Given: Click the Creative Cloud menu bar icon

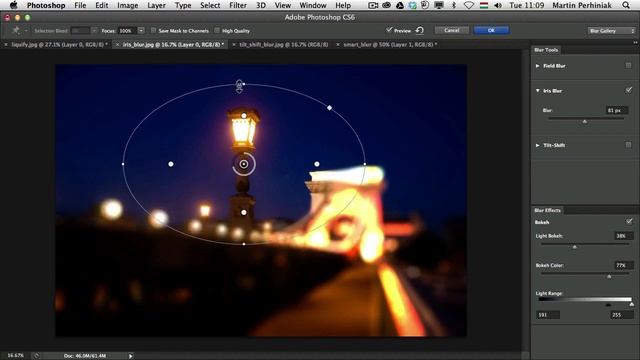Looking at the screenshot, I should [386, 5].
